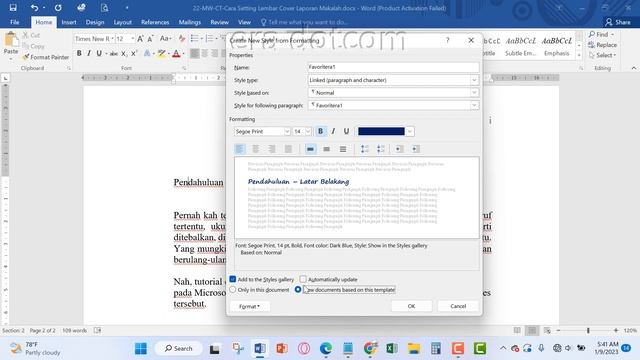Center align in the style dialog
Viewport: 640px width, 360px height.
pos(256,149)
